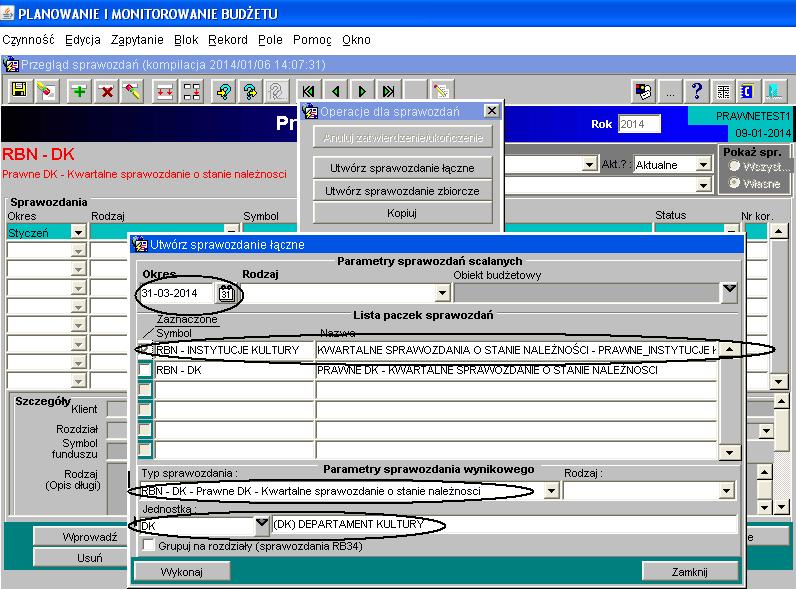Click the Zamknij button
The width and height of the screenshot is (796, 589).
point(689,572)
